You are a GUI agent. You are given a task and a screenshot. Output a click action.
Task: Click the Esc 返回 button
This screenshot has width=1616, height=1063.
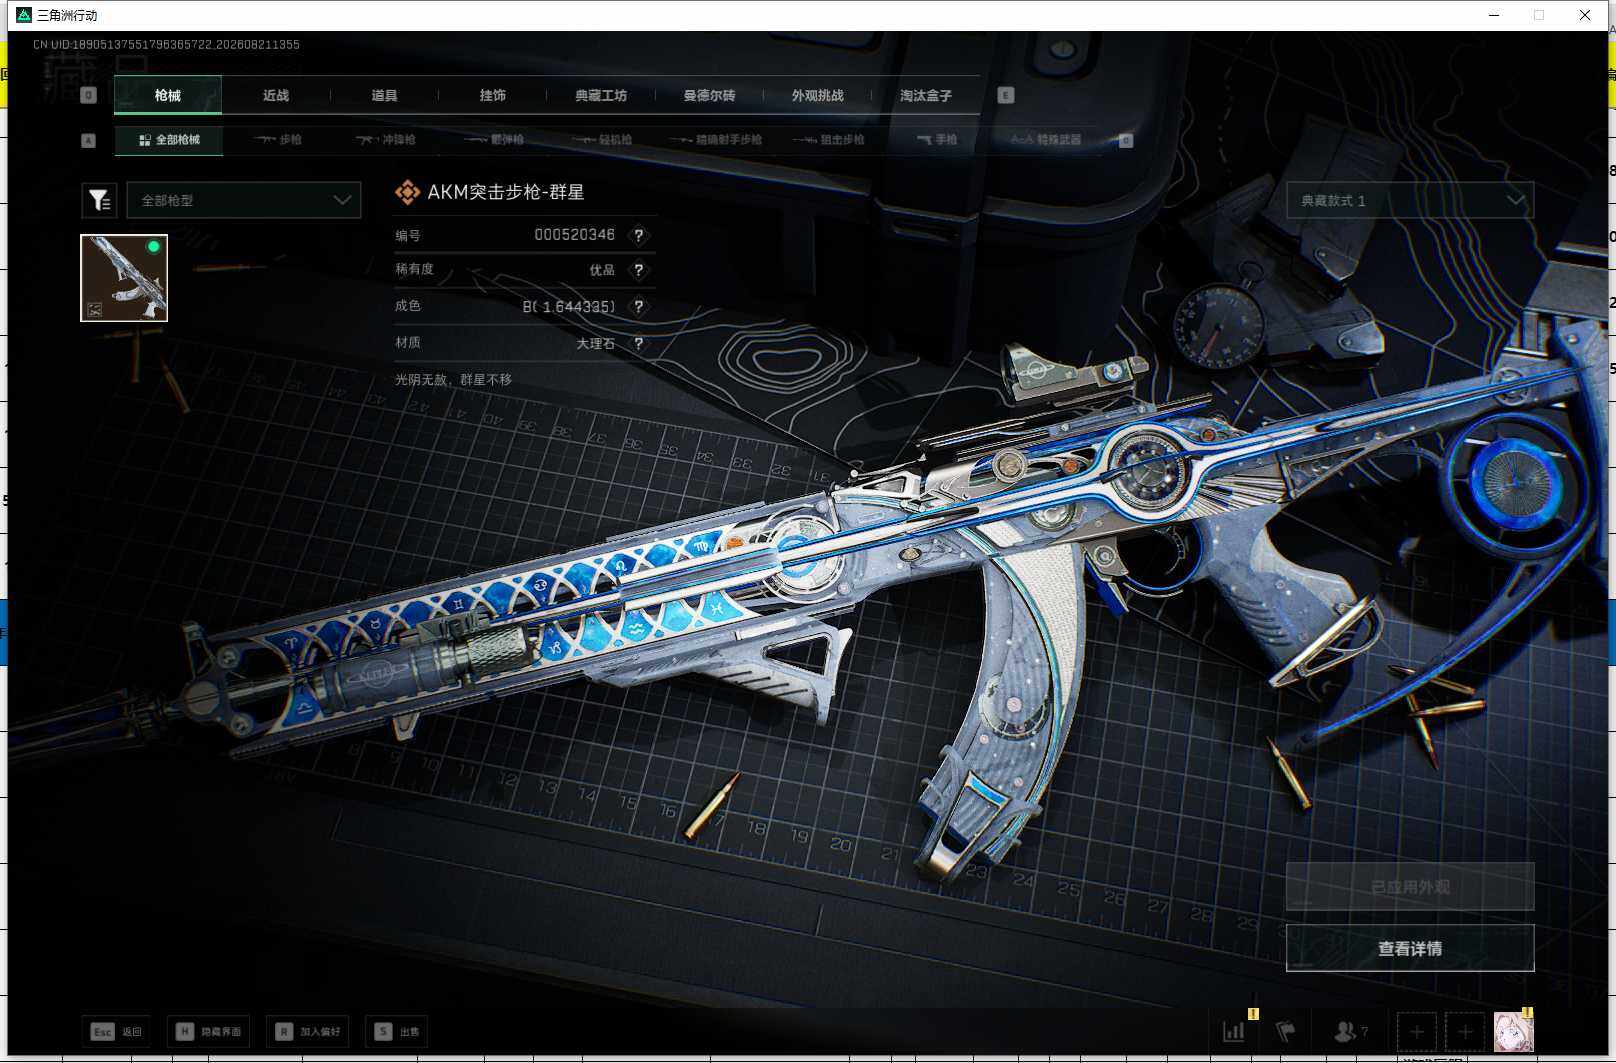click(116, 1031)
